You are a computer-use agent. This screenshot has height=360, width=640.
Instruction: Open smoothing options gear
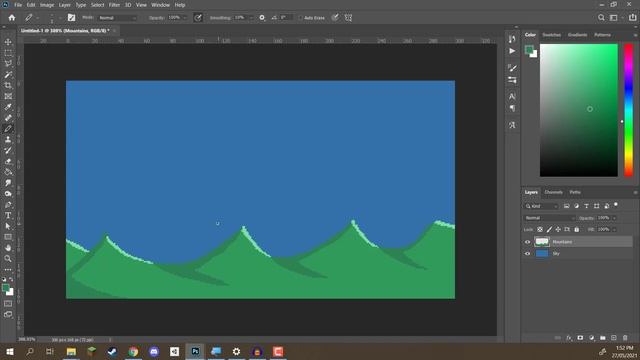tap(262, 18)
